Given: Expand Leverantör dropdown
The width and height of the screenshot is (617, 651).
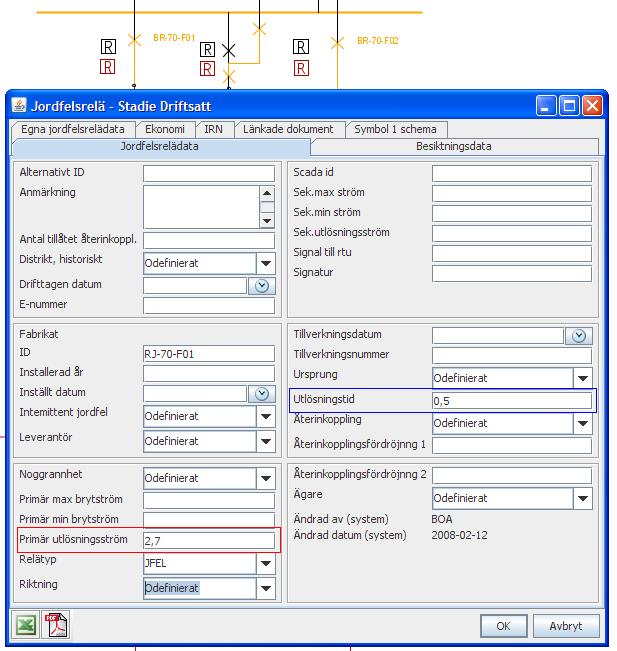Looking at the screenshot, I should pos(266,441).
